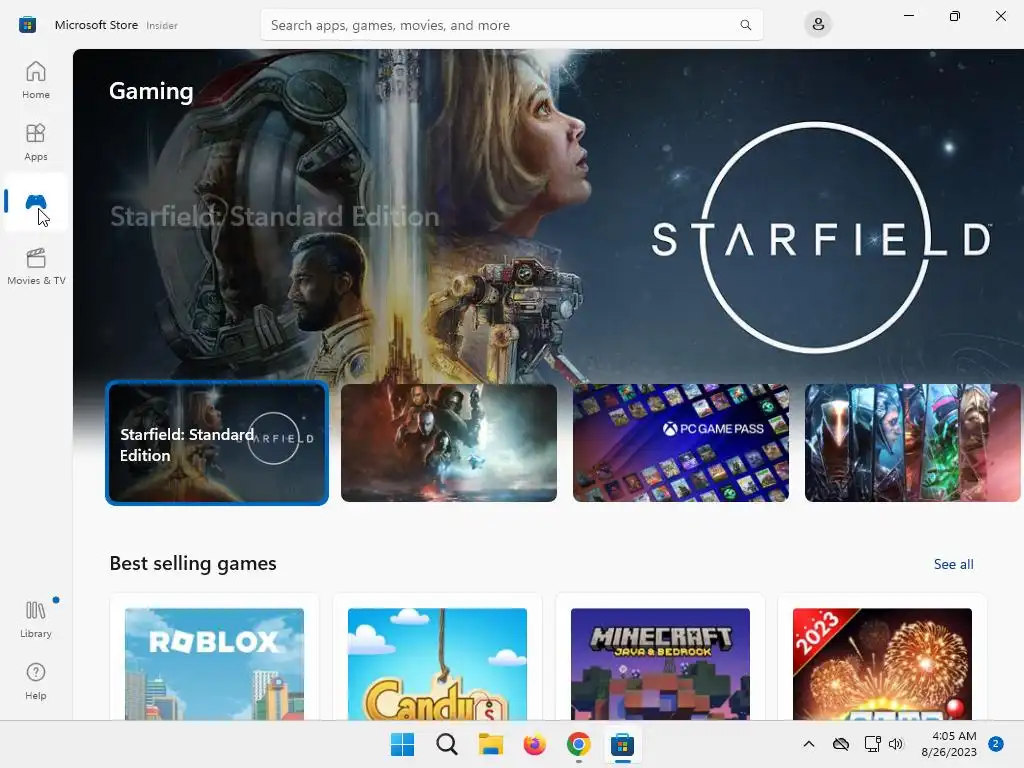Open the user account profile icon
The width and height of the screenshot is (1024, 768).
pos(818,25)
